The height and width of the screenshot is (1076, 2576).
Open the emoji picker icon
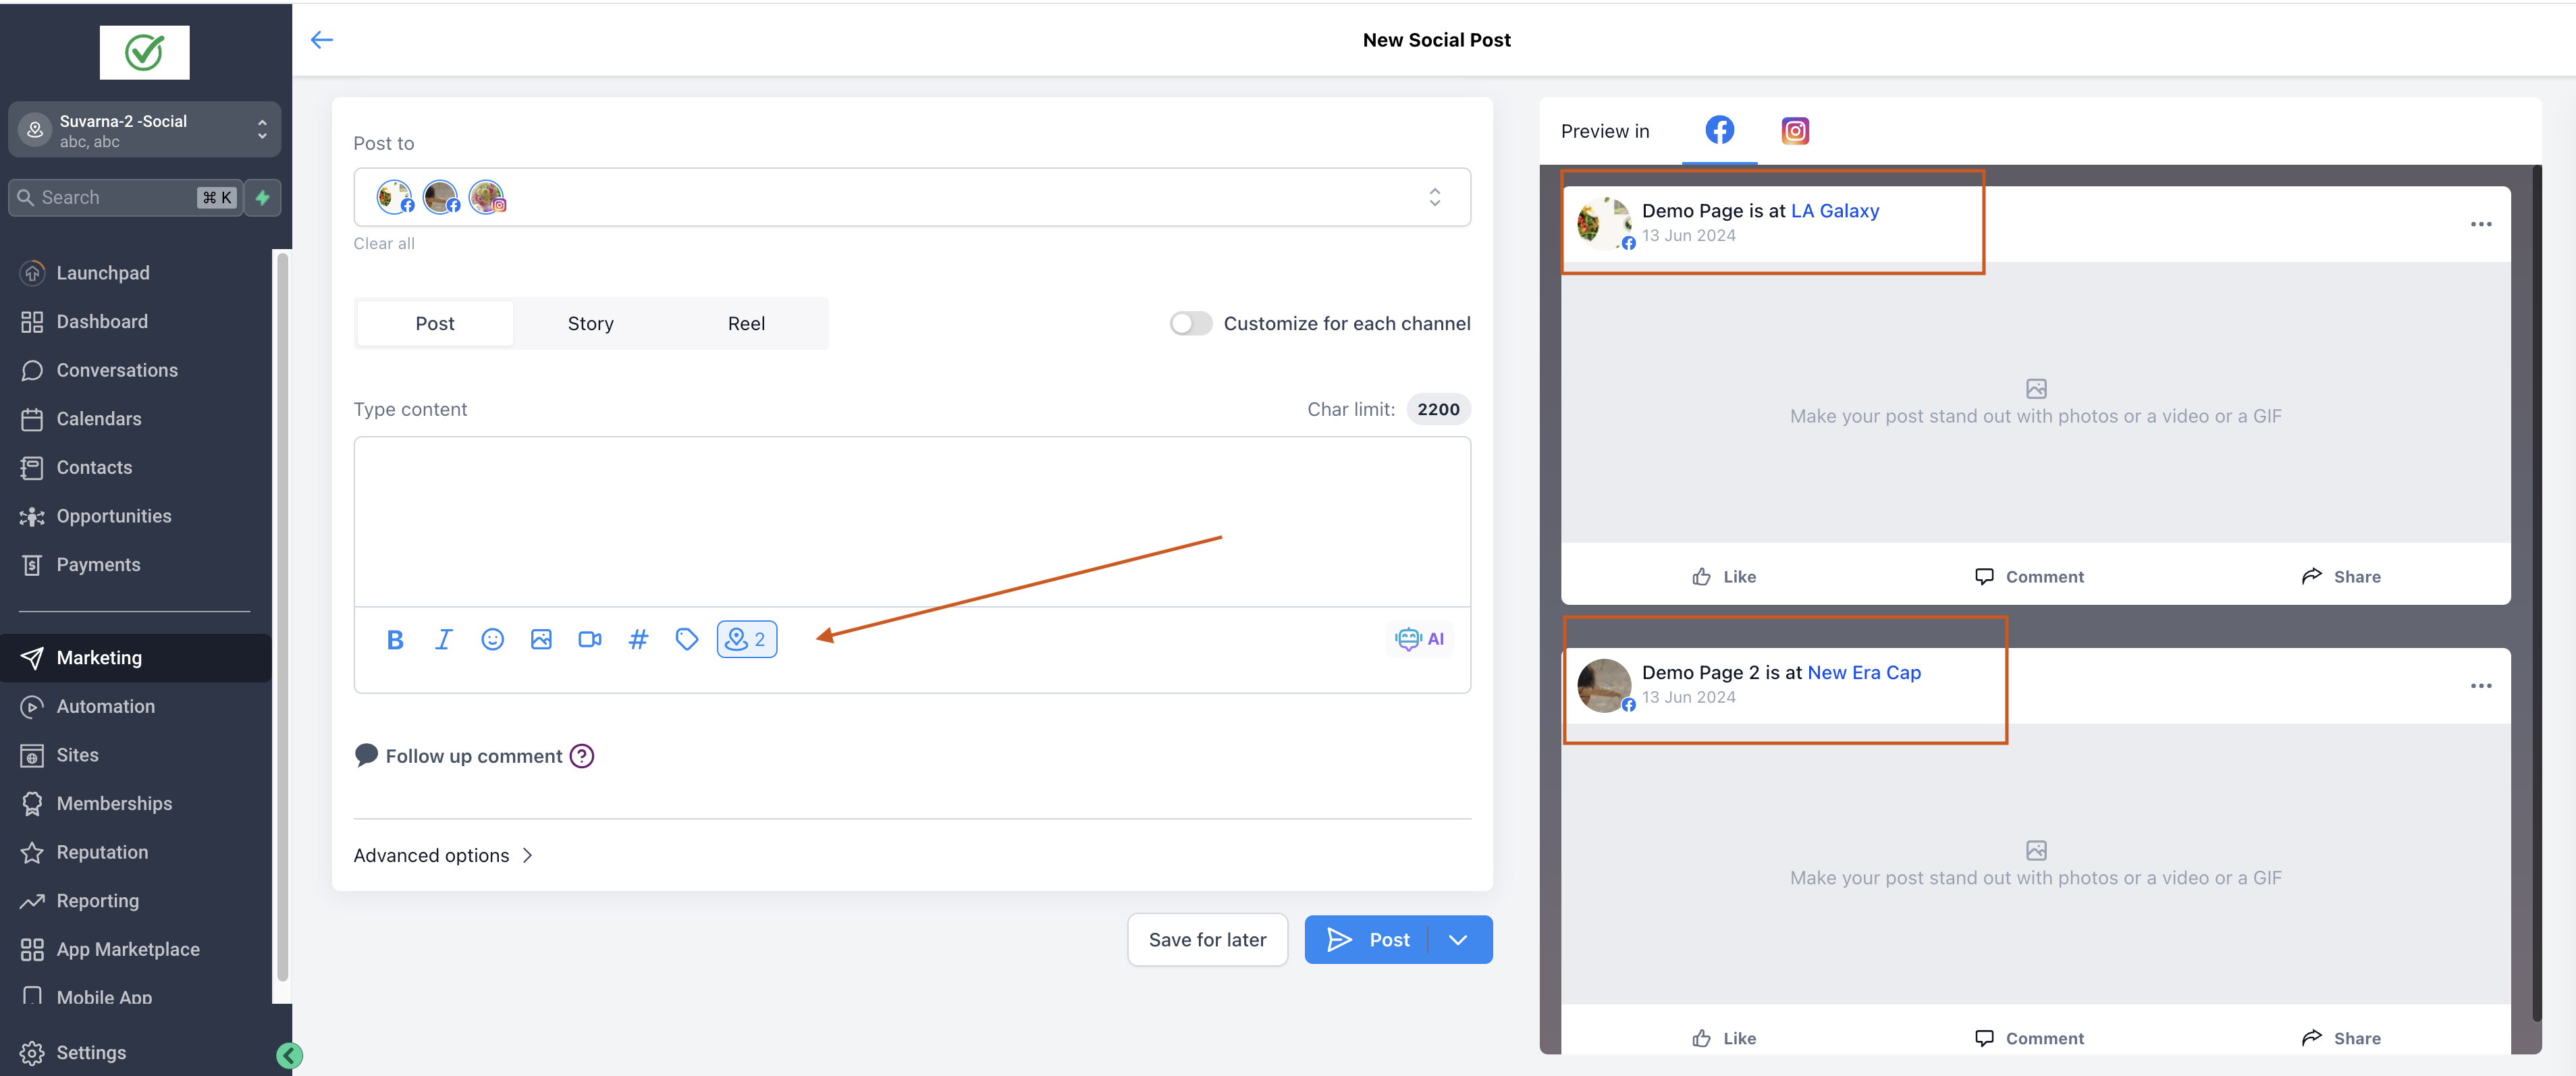492,640
